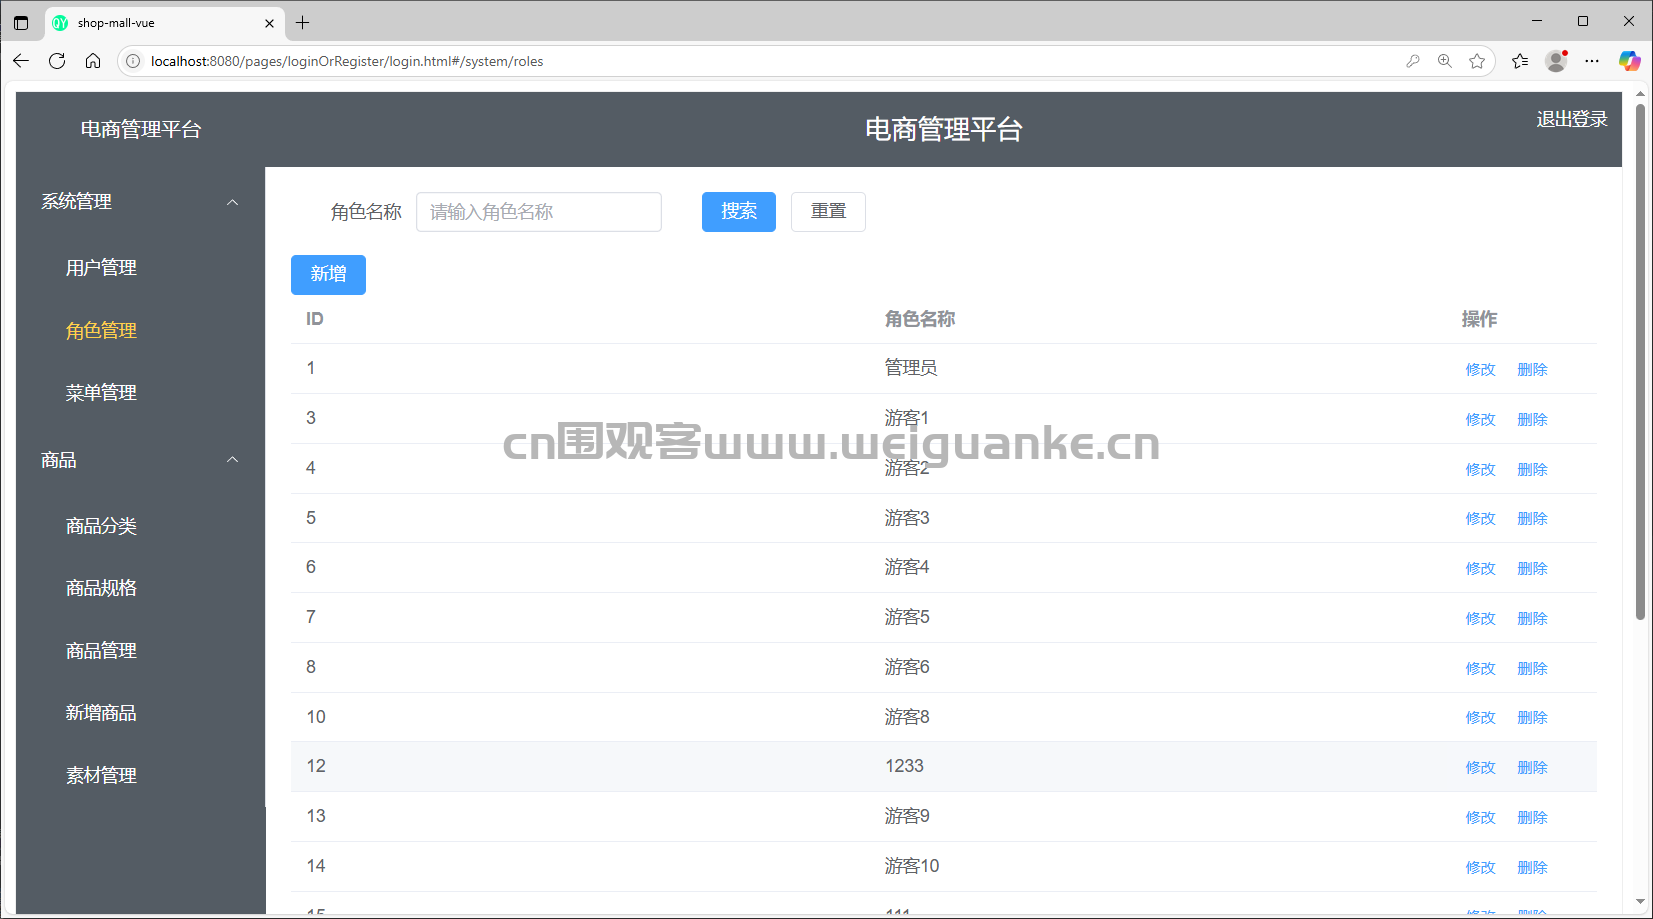The image size is (1653, 919).
Task: Open the zoom magnifier icon
Action: click(x=1445, y=61)
